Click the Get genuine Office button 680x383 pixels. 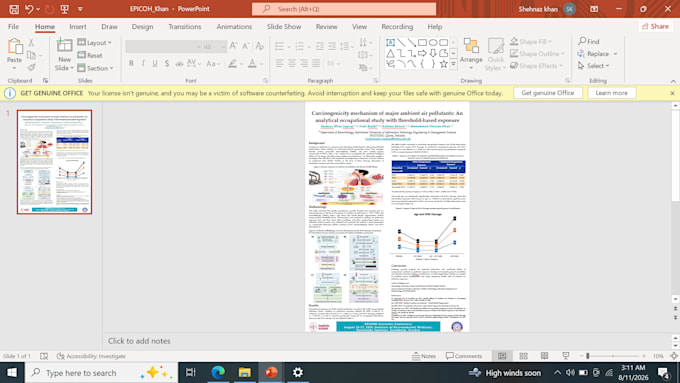(x=548, y=93)
